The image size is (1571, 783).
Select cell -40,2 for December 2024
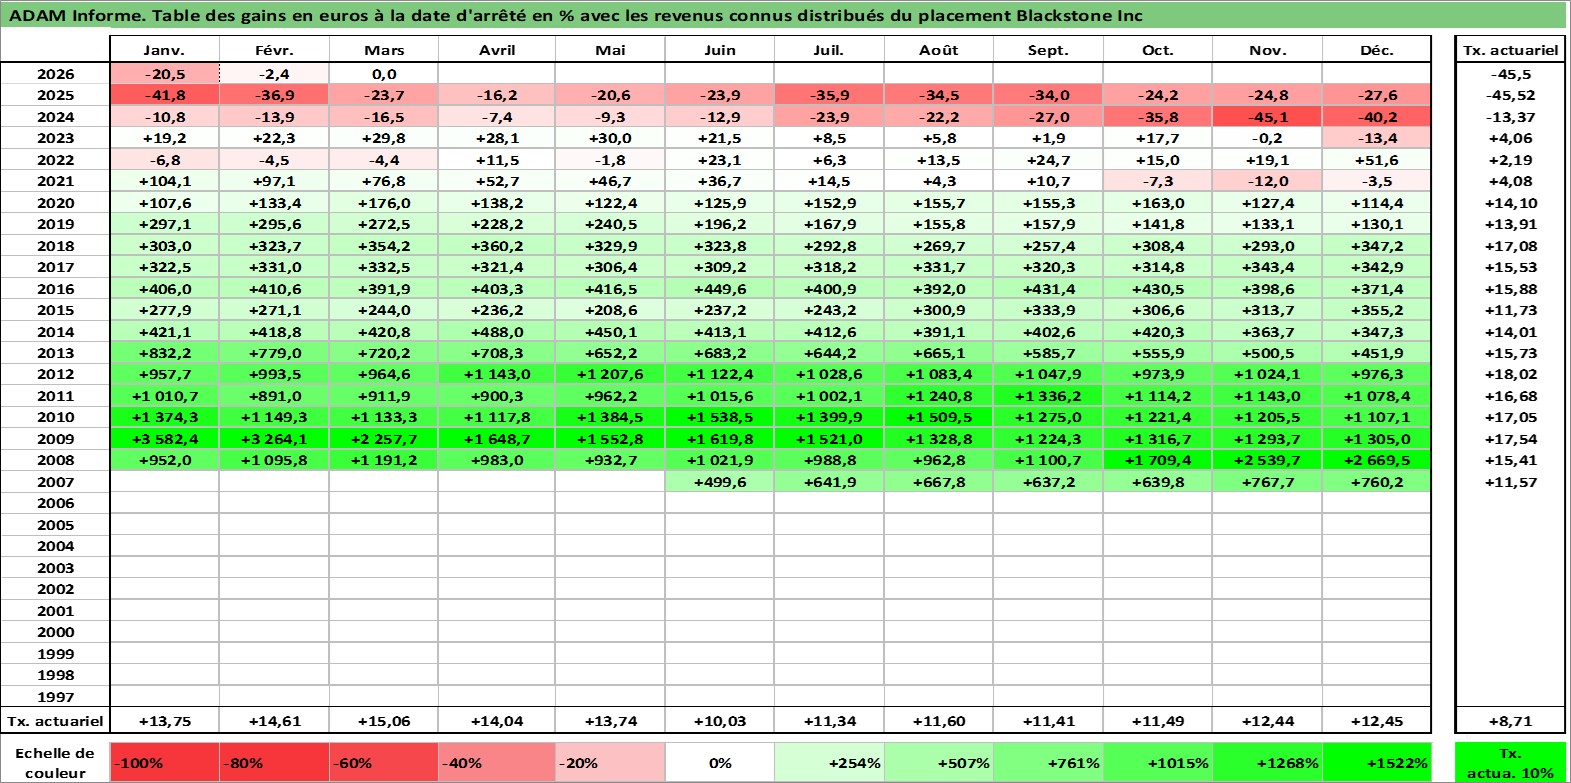(1377, 117)
